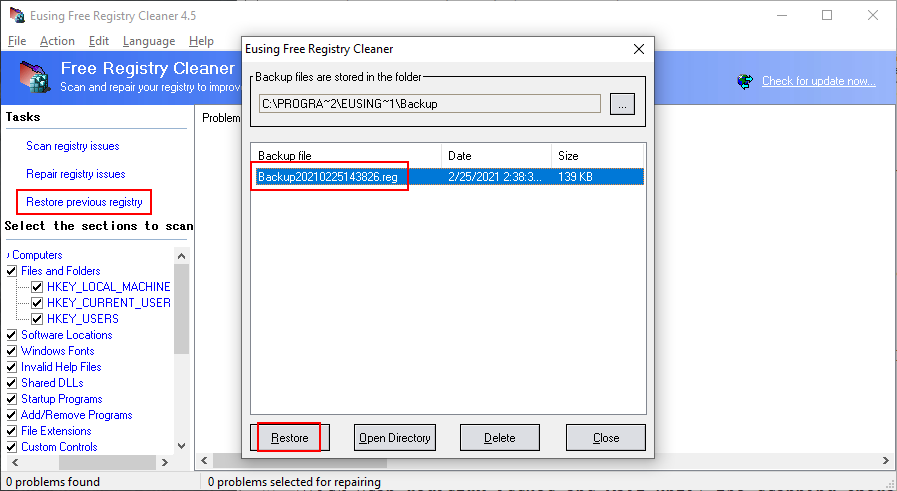This screenshot has height=491, width=897.
Task: Click the Eusing app icon in title bar
Action: pyautogui.click(x=17, y=15)
